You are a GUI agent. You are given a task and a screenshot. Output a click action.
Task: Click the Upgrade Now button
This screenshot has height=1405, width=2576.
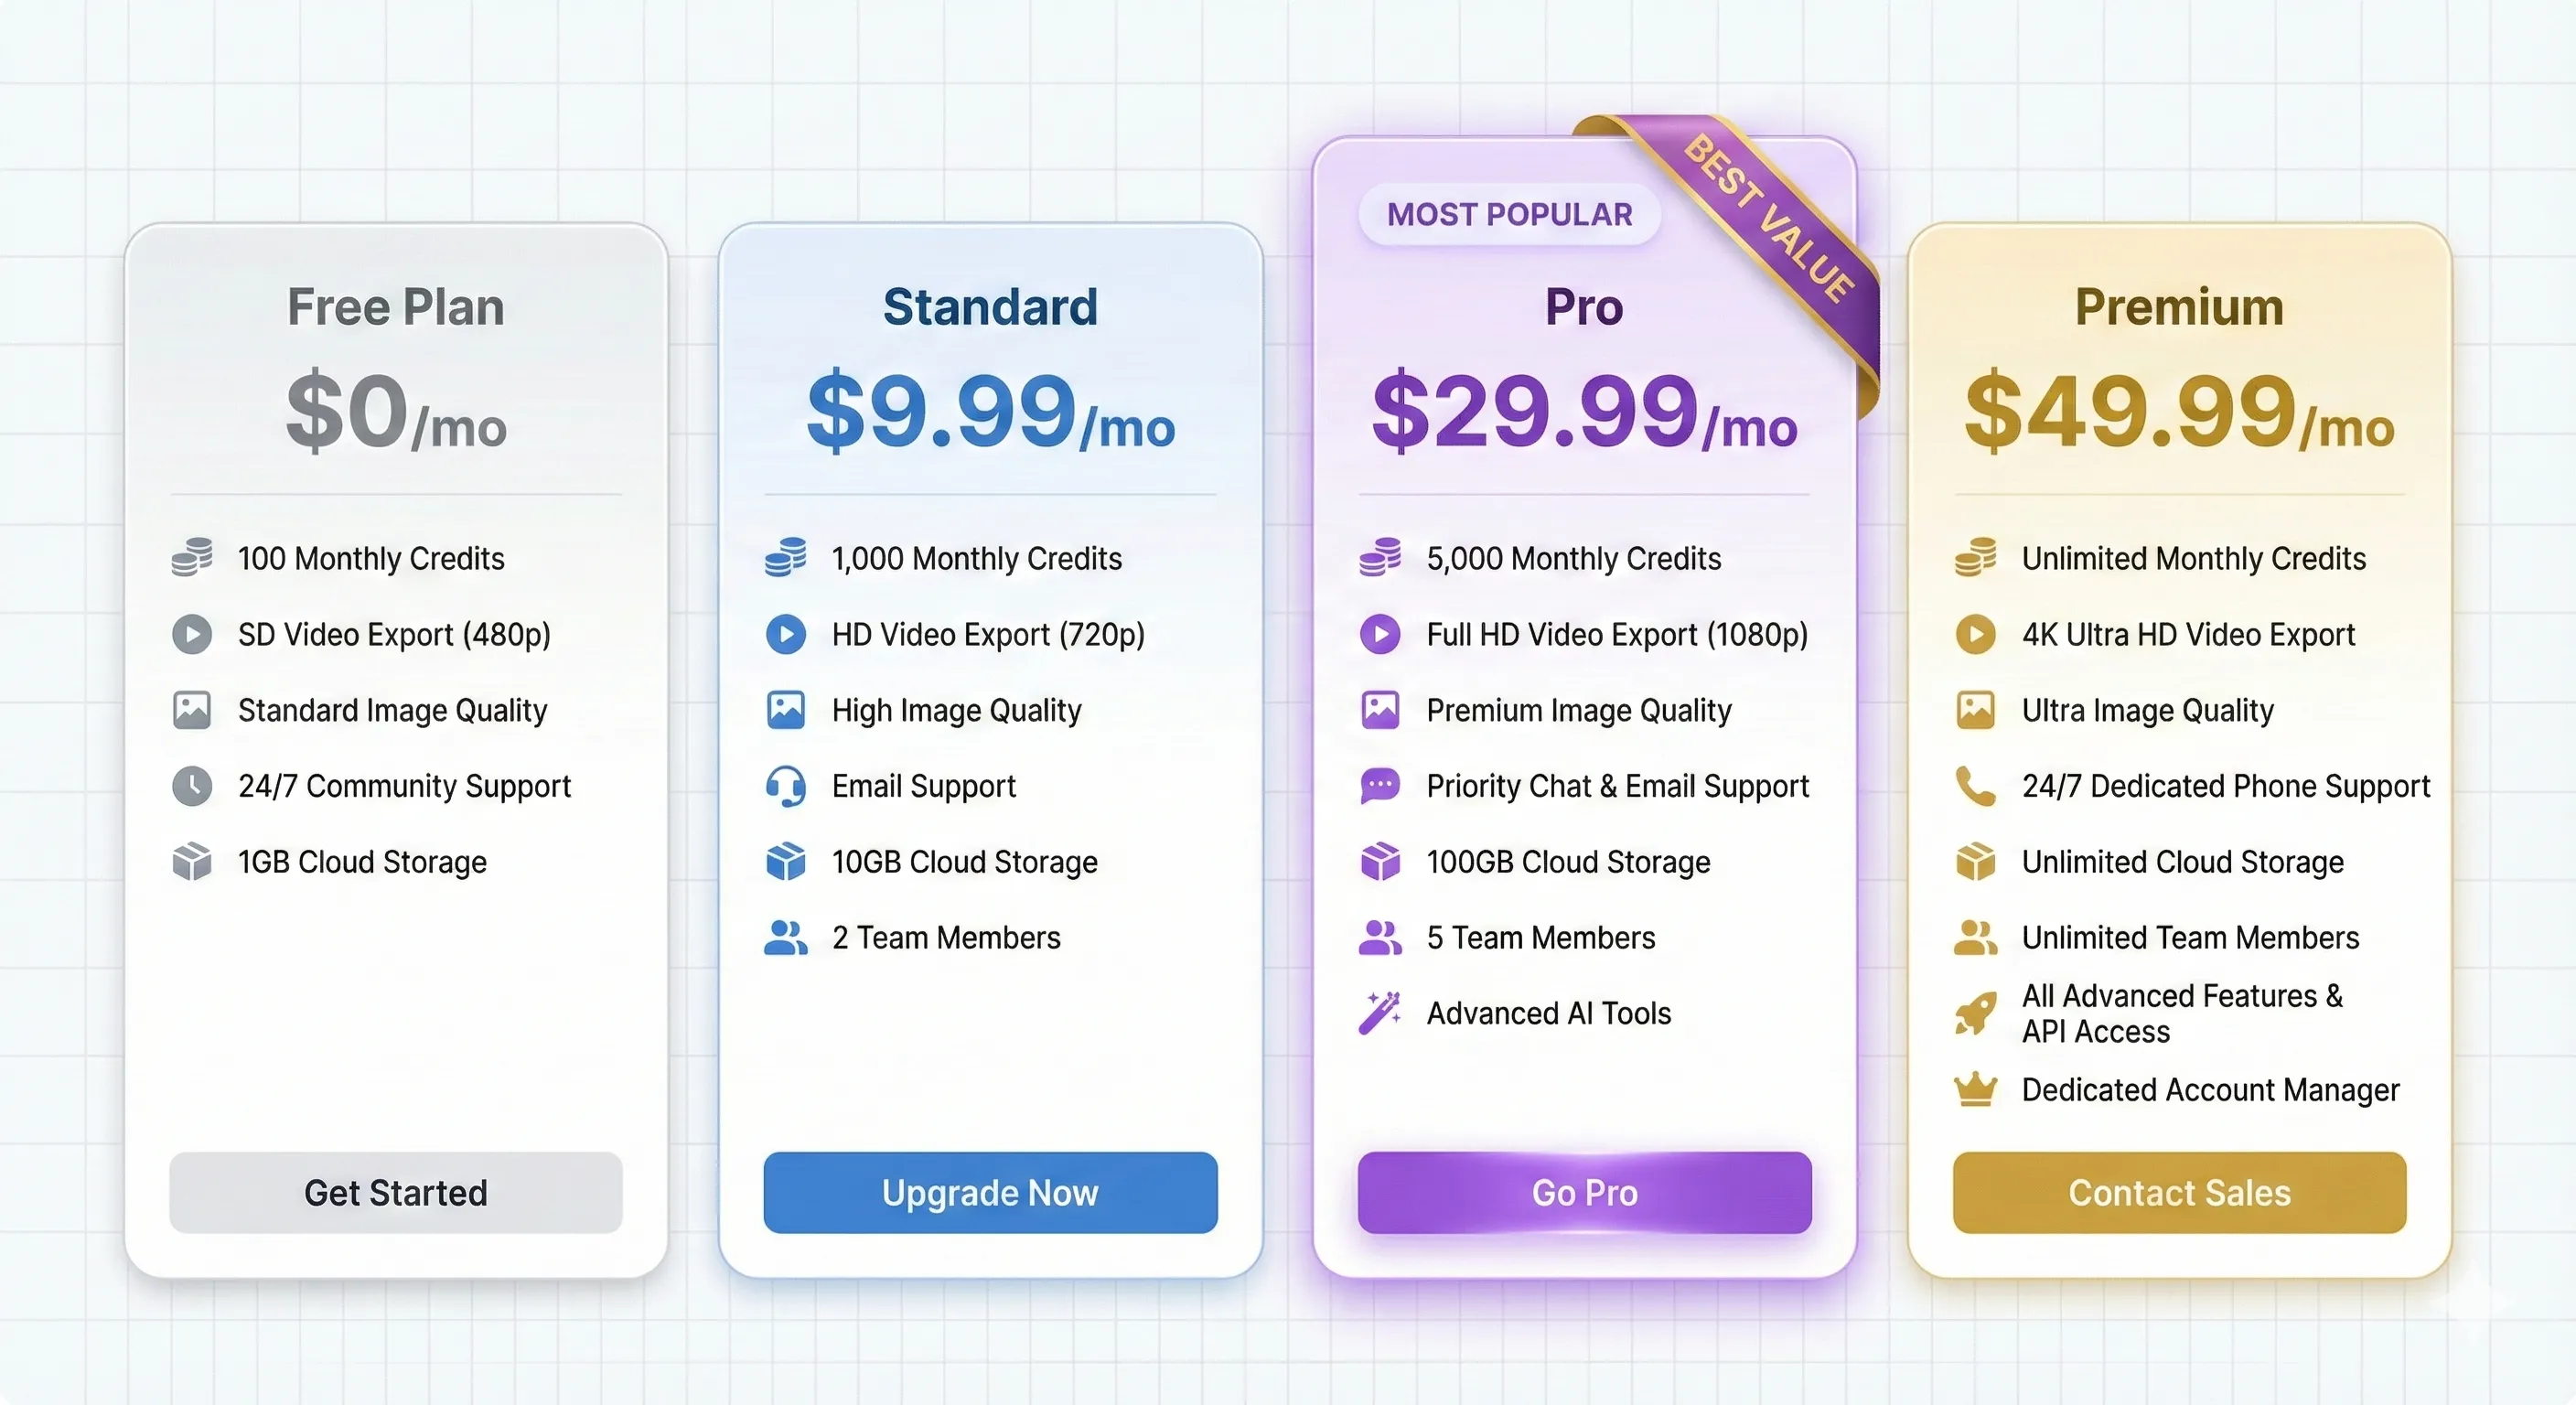[989, 1192]
